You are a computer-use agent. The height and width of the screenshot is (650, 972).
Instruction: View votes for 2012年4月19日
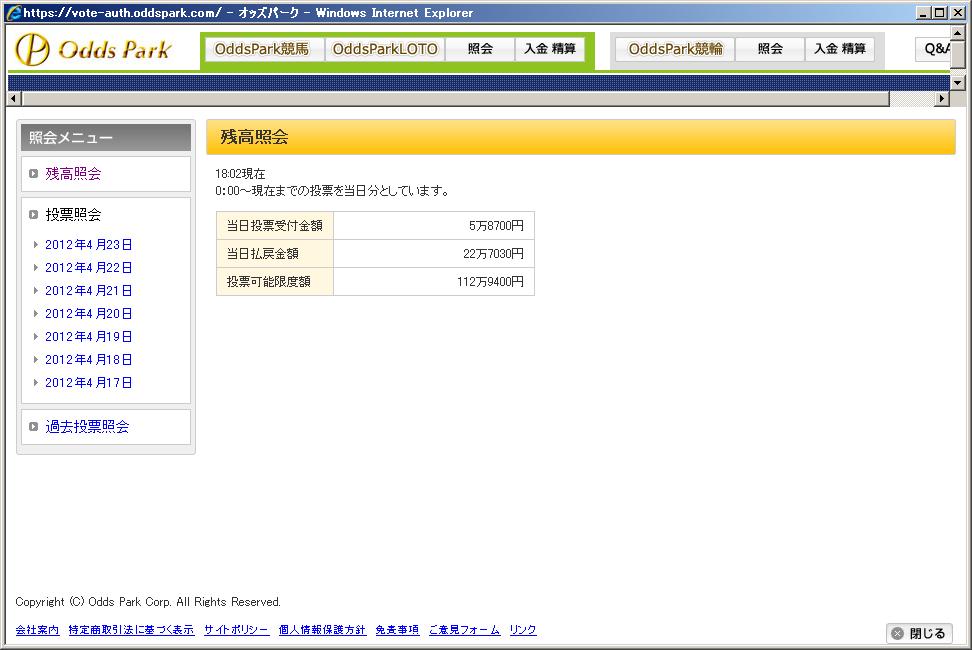click(89, 336)
